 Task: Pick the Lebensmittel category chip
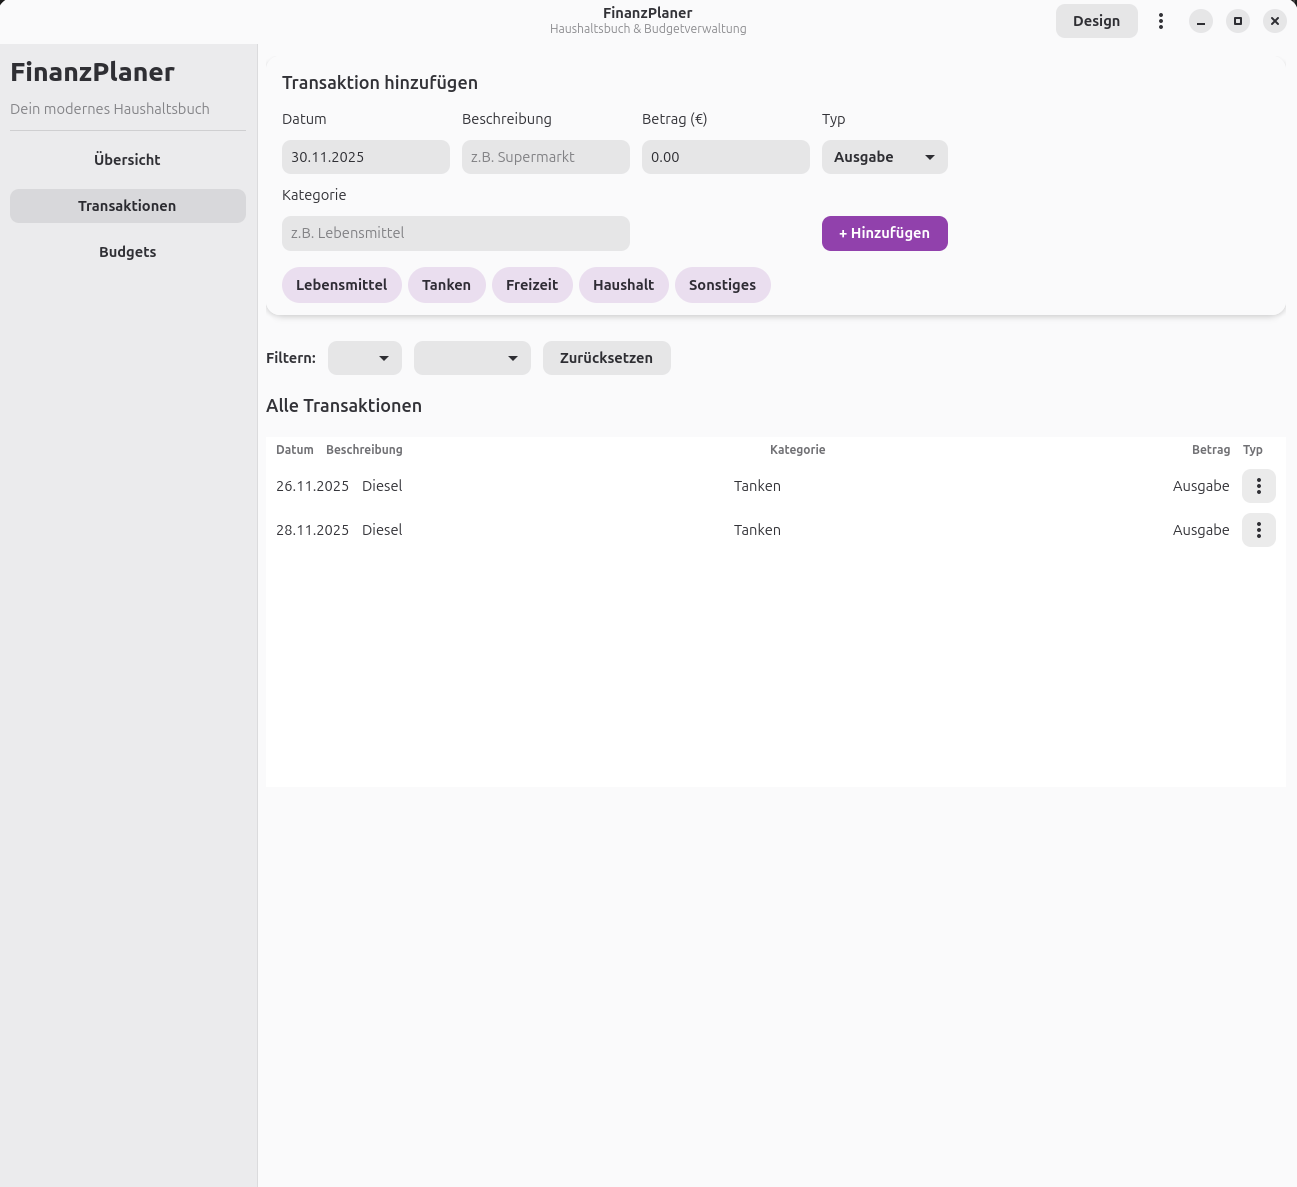point(341,285)
